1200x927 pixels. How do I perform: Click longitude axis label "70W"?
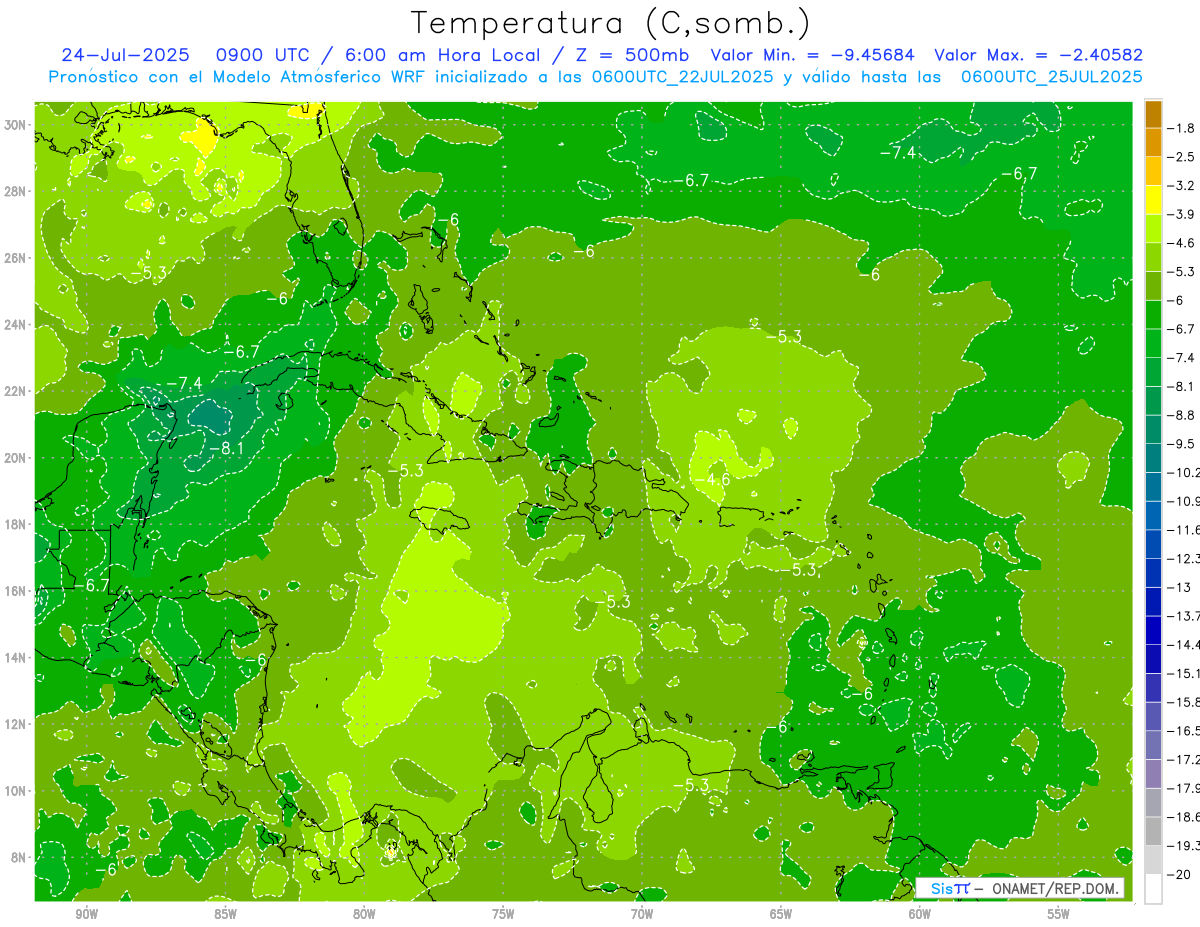(x=642, y=914)
